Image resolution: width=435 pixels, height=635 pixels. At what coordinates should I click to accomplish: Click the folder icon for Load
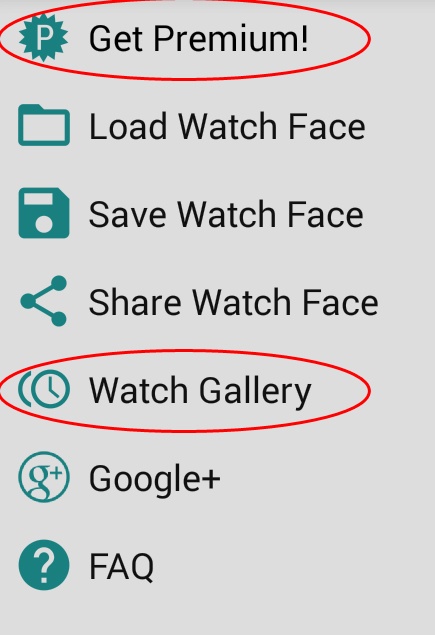(x=44, y=125)
